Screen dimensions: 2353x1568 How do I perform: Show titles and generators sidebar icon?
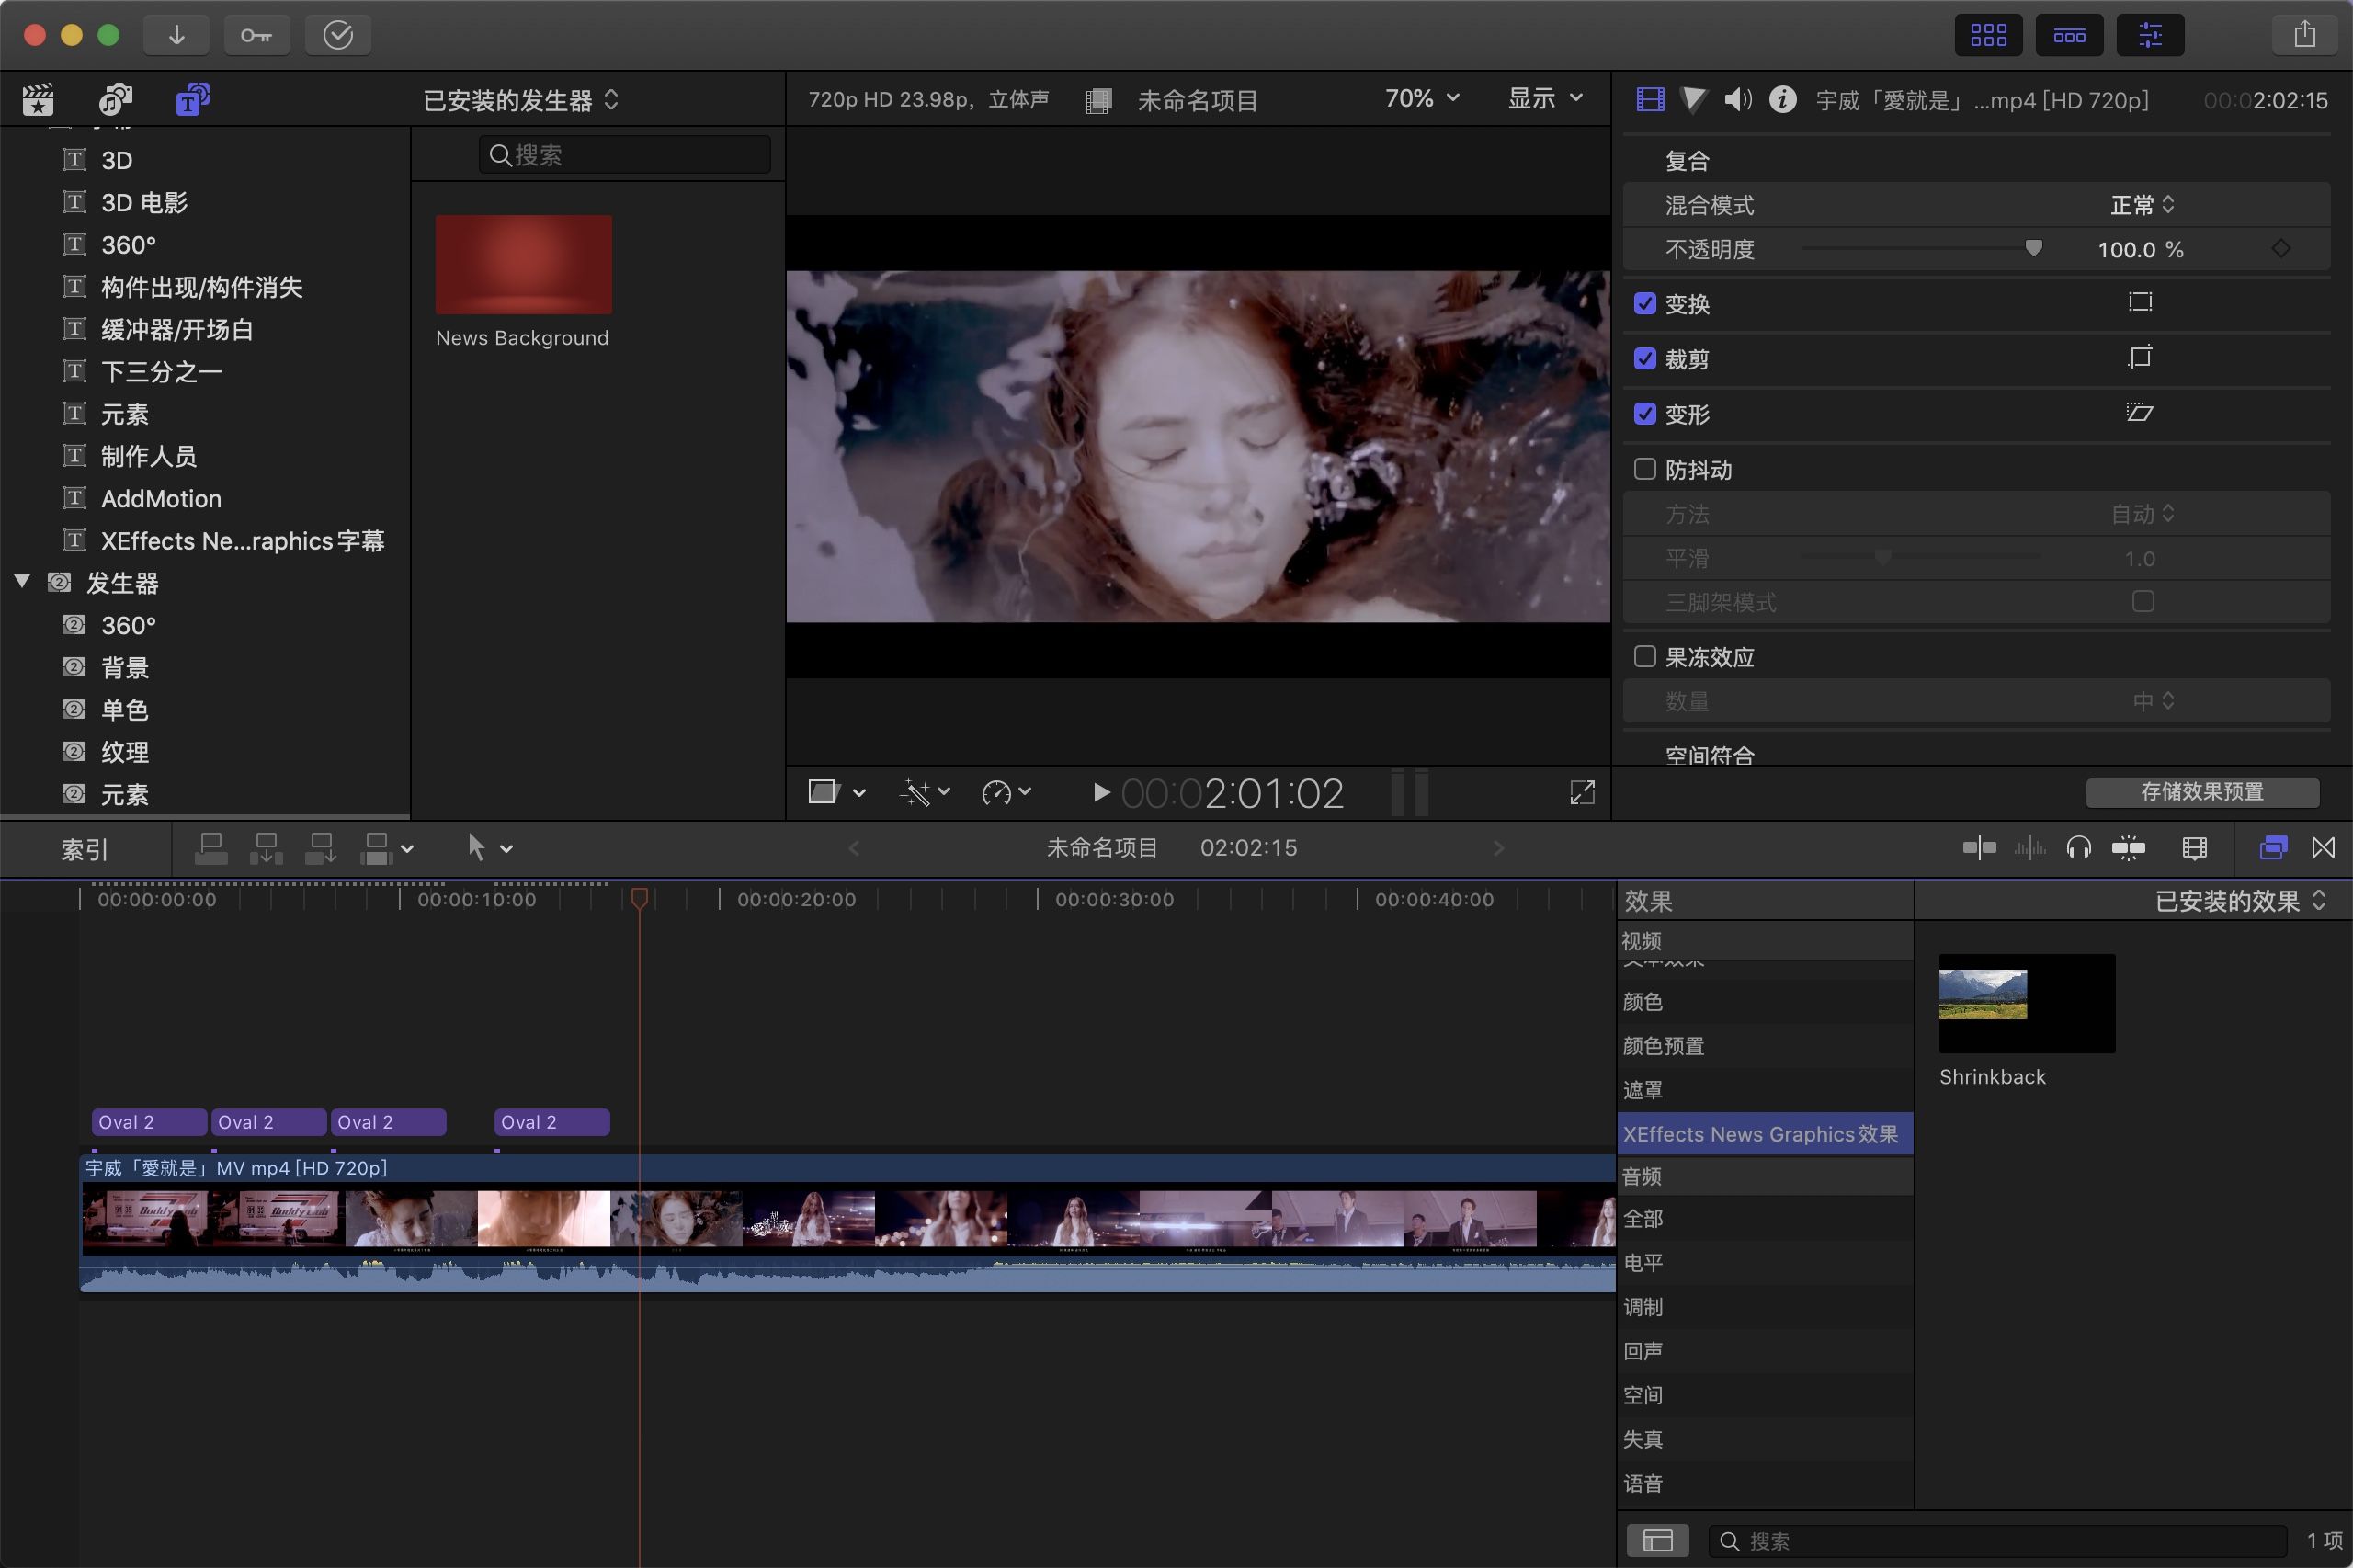[192, 99]
